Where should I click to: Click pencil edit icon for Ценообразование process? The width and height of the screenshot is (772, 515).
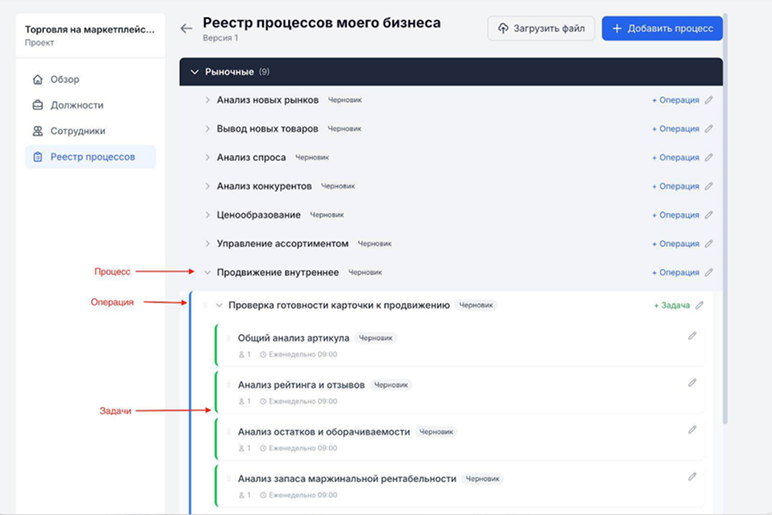[709, 215]
